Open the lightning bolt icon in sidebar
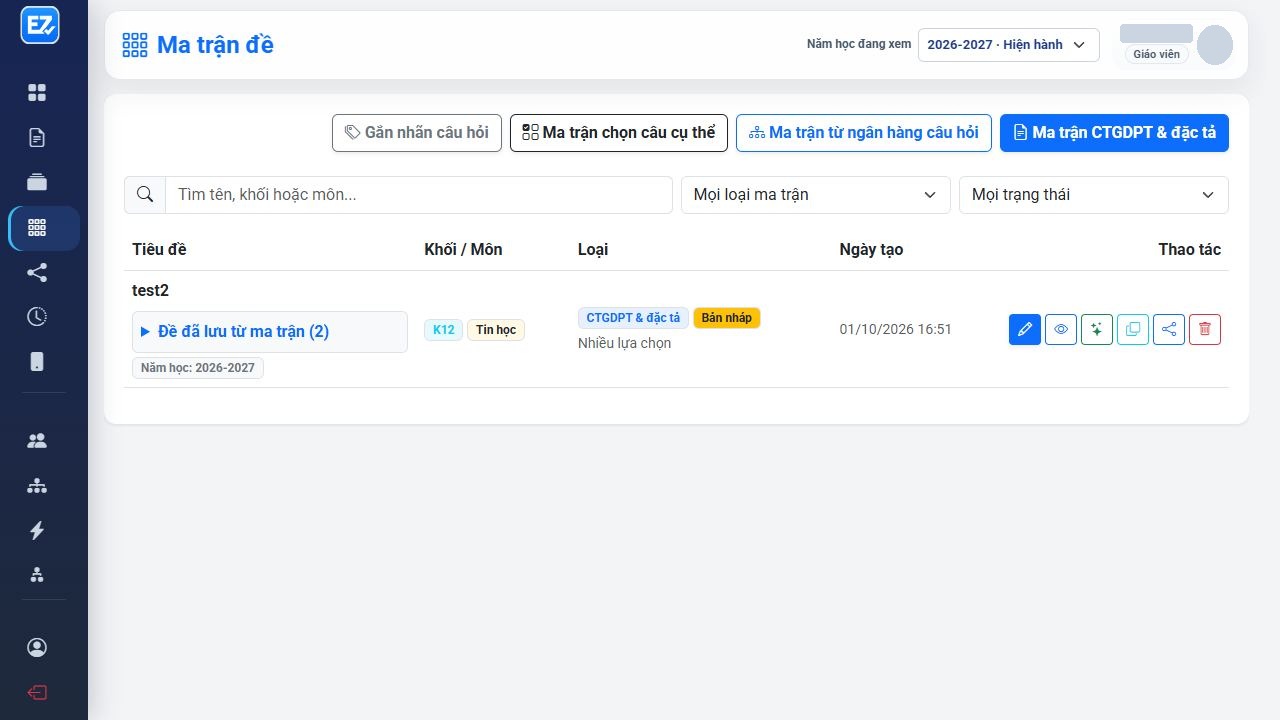 point(37,530)
